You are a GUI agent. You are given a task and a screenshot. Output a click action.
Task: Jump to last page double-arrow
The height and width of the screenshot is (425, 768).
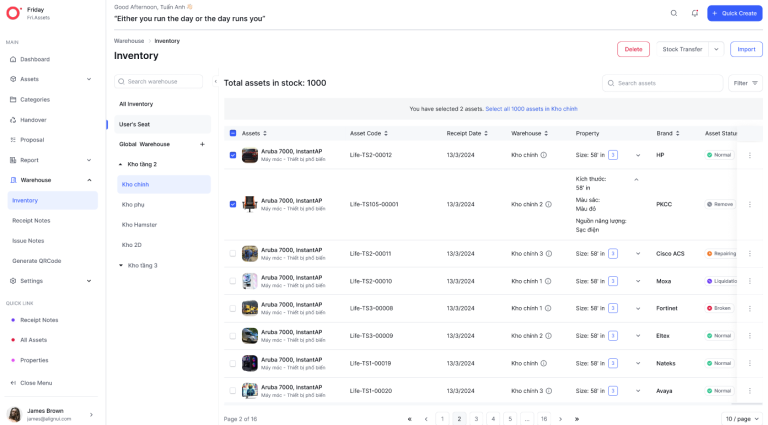577,419
